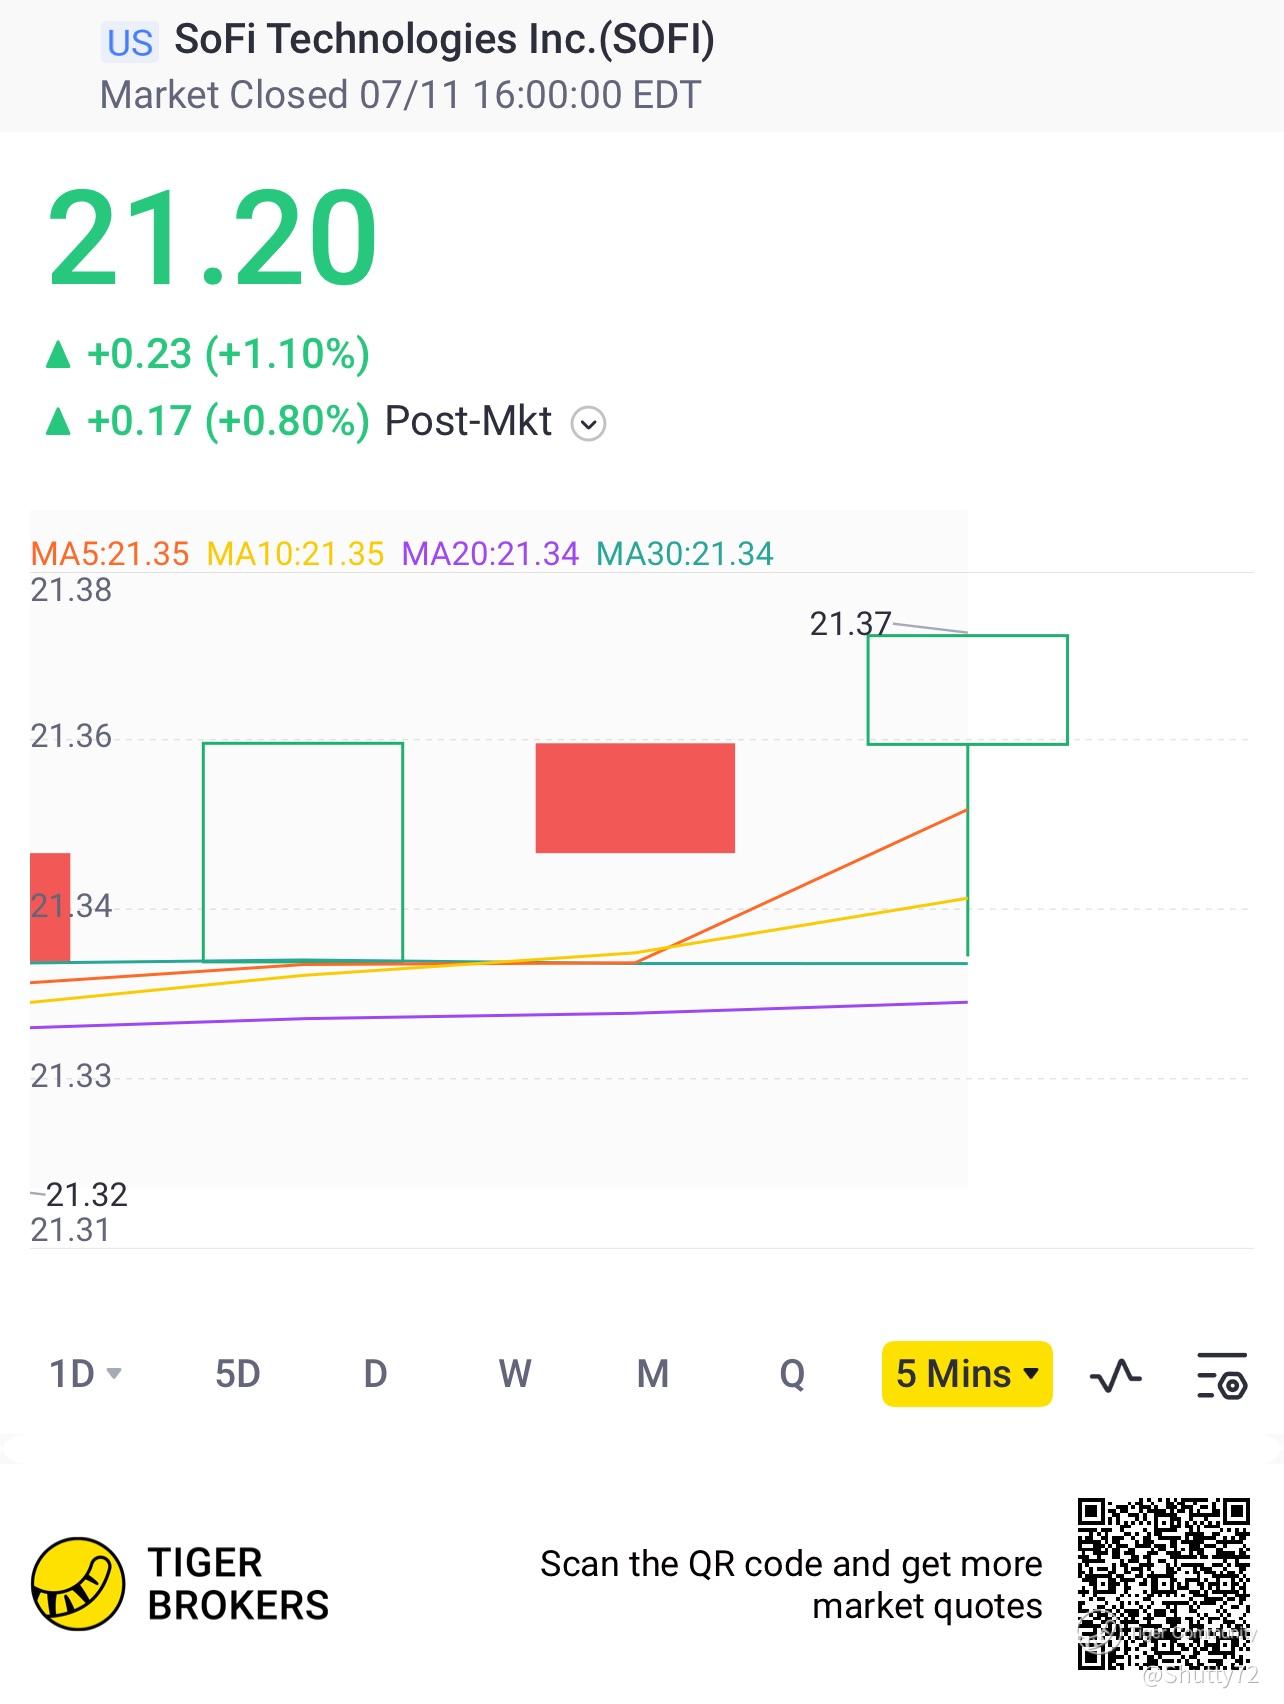Open the 5 Mins interval dropdown
This screenshot has height=1704, width=1284.
point(966,1374)
